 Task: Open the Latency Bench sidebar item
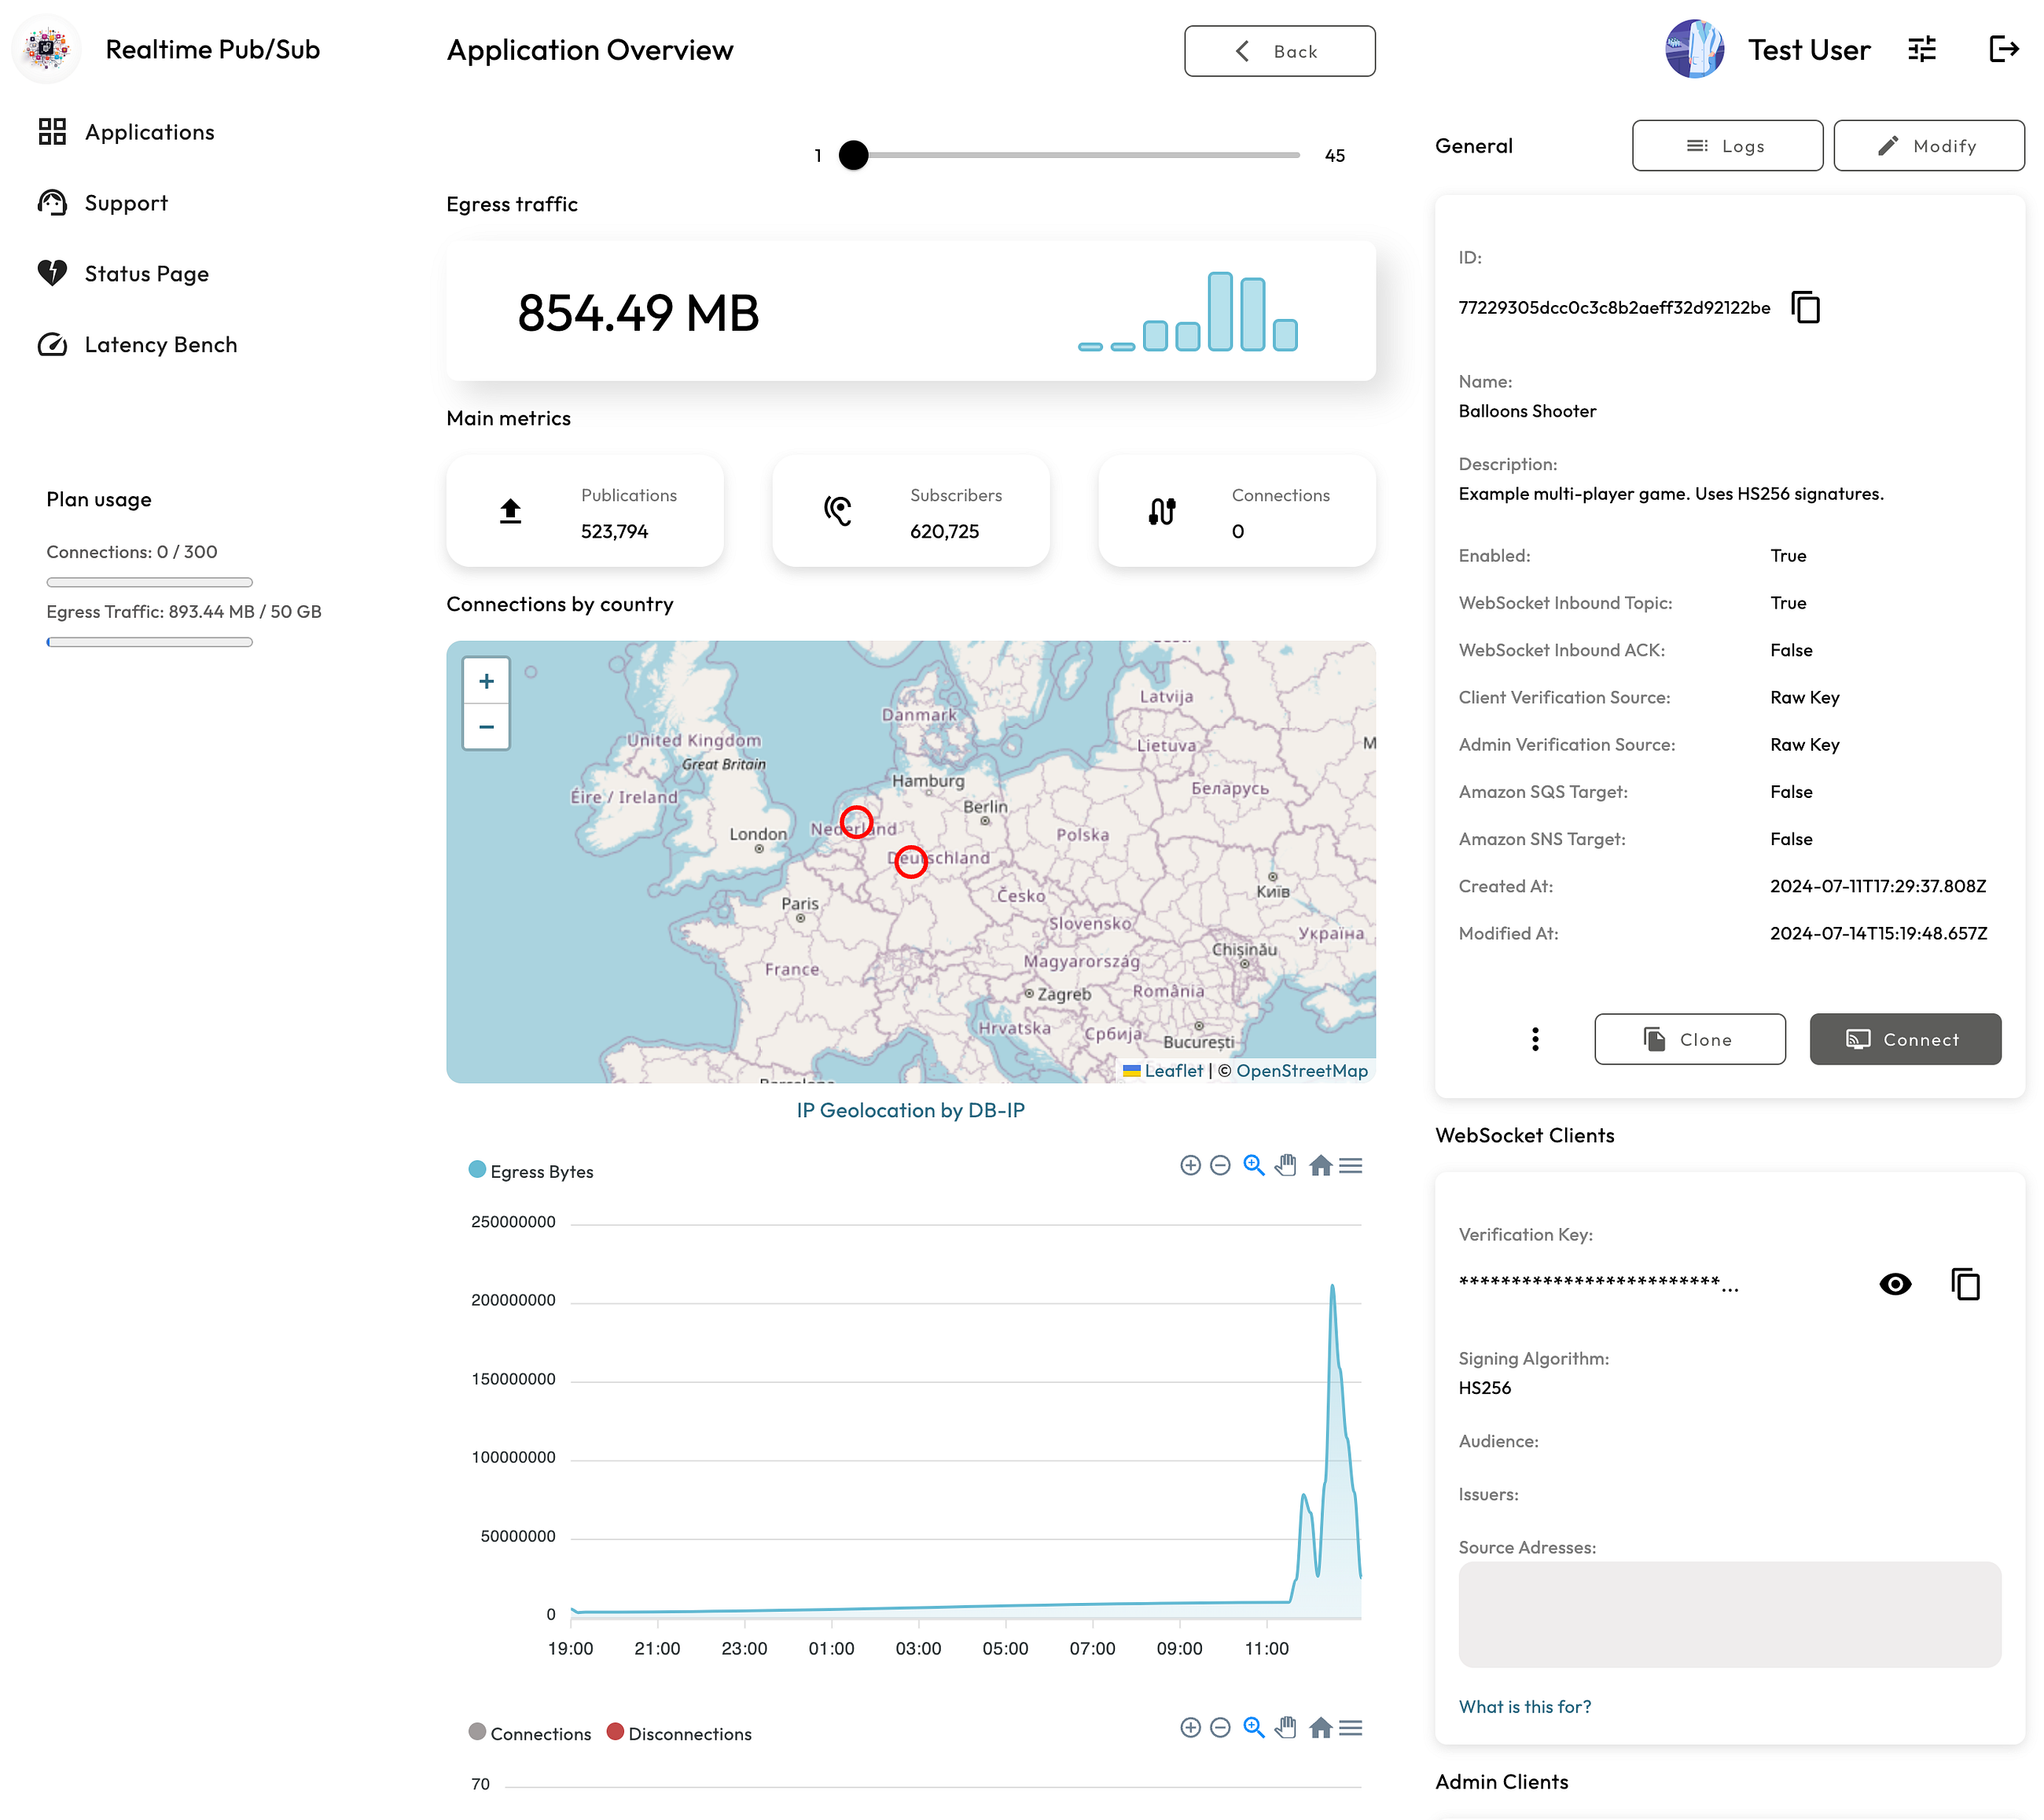(138, 345)
